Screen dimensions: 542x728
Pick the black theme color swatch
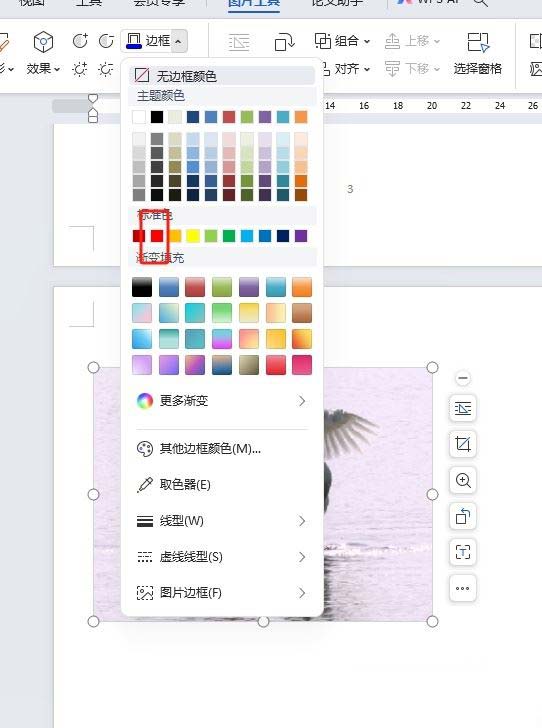click(x=157, y=117)
